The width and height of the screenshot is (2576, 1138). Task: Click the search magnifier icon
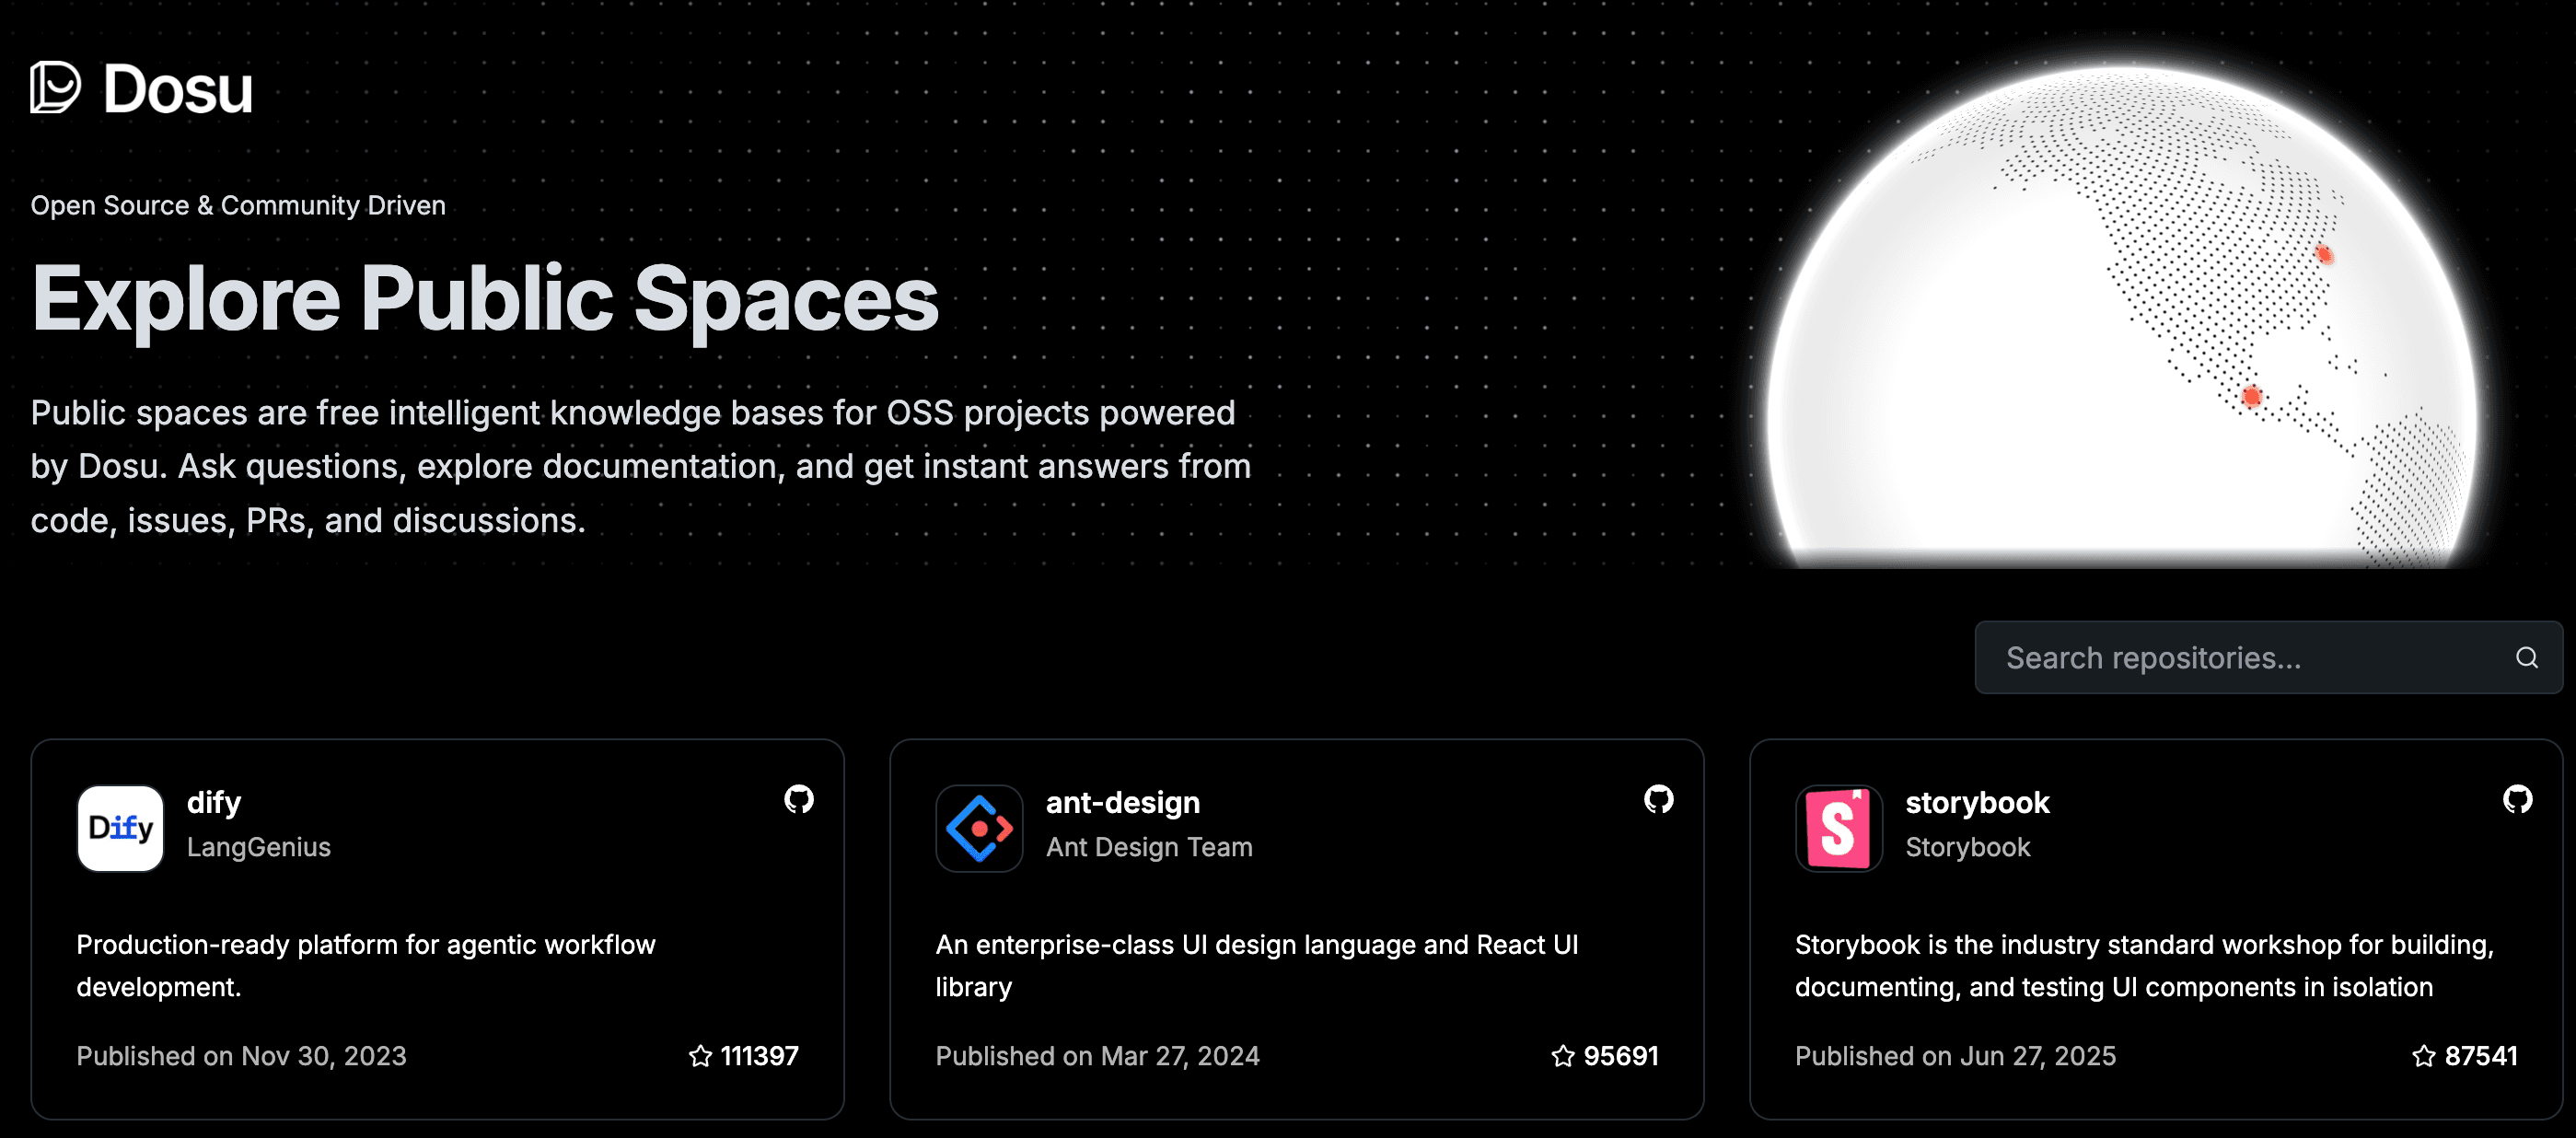coord(2526,657)
